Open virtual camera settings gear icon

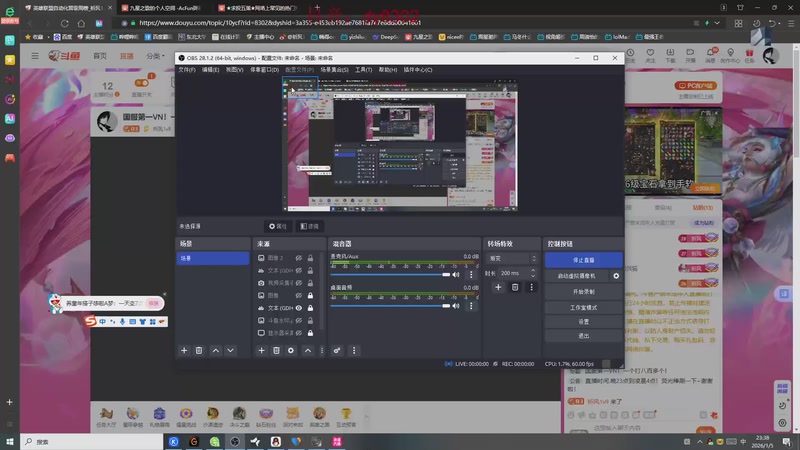616,276
